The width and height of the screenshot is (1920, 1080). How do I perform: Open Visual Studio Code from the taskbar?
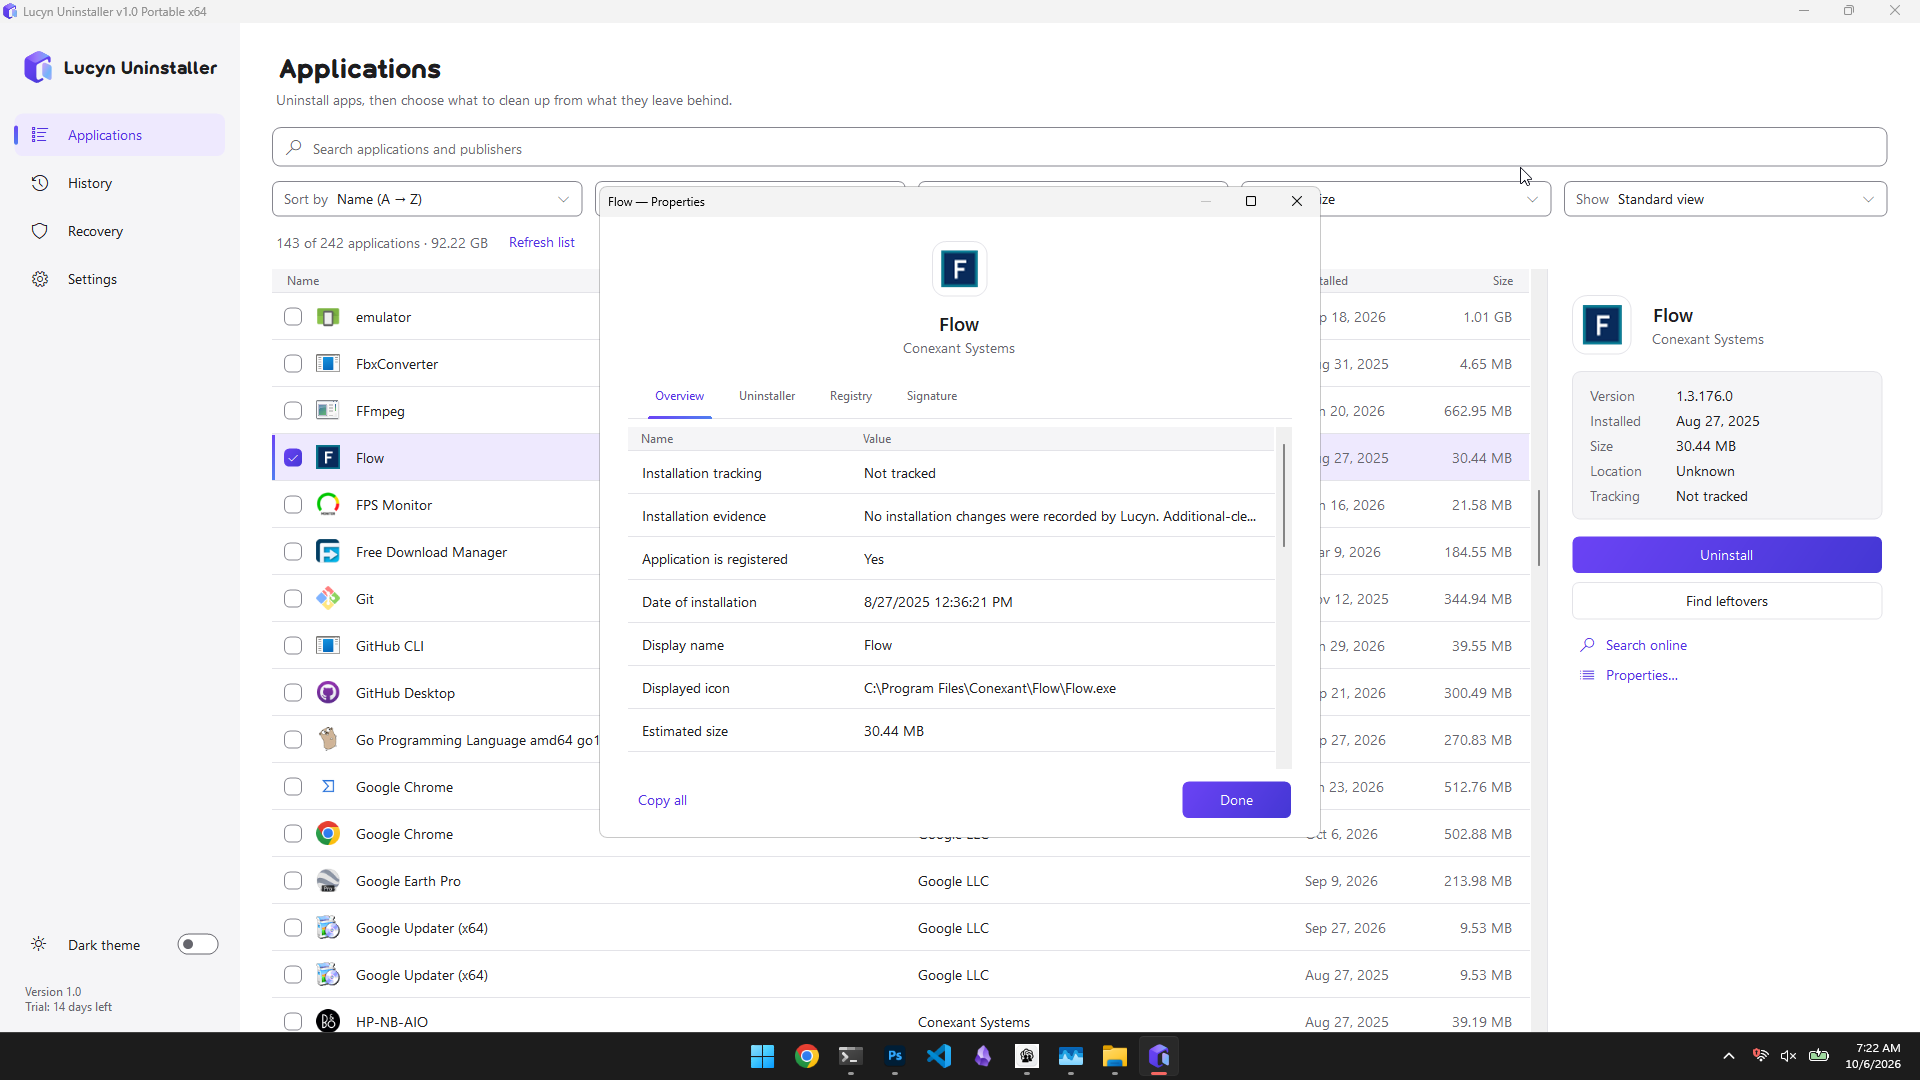click(939, 1056)
